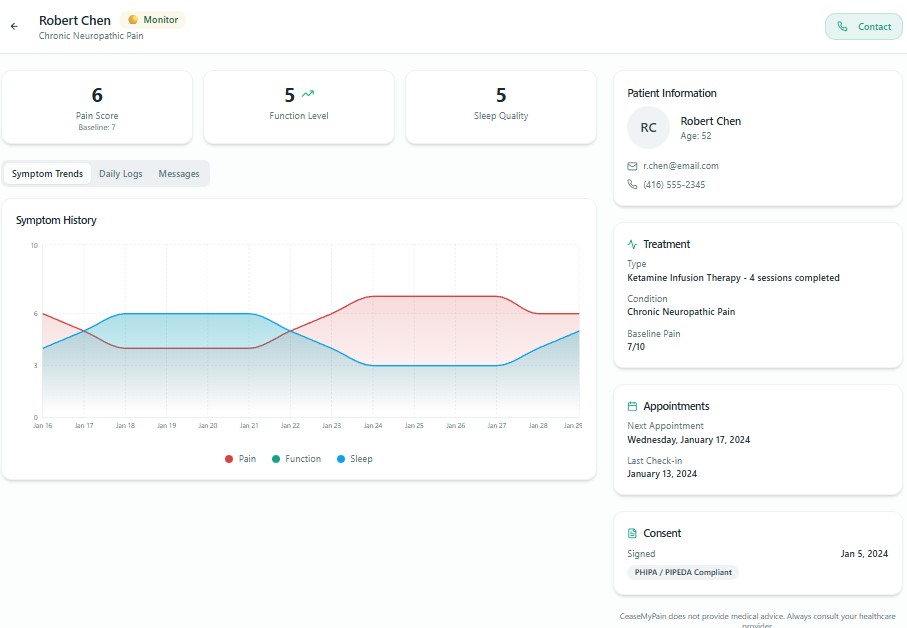The height and width of the screenshot is (628, 907).
Task: Click the Appointments calendar icon
Action: [632, 407]
